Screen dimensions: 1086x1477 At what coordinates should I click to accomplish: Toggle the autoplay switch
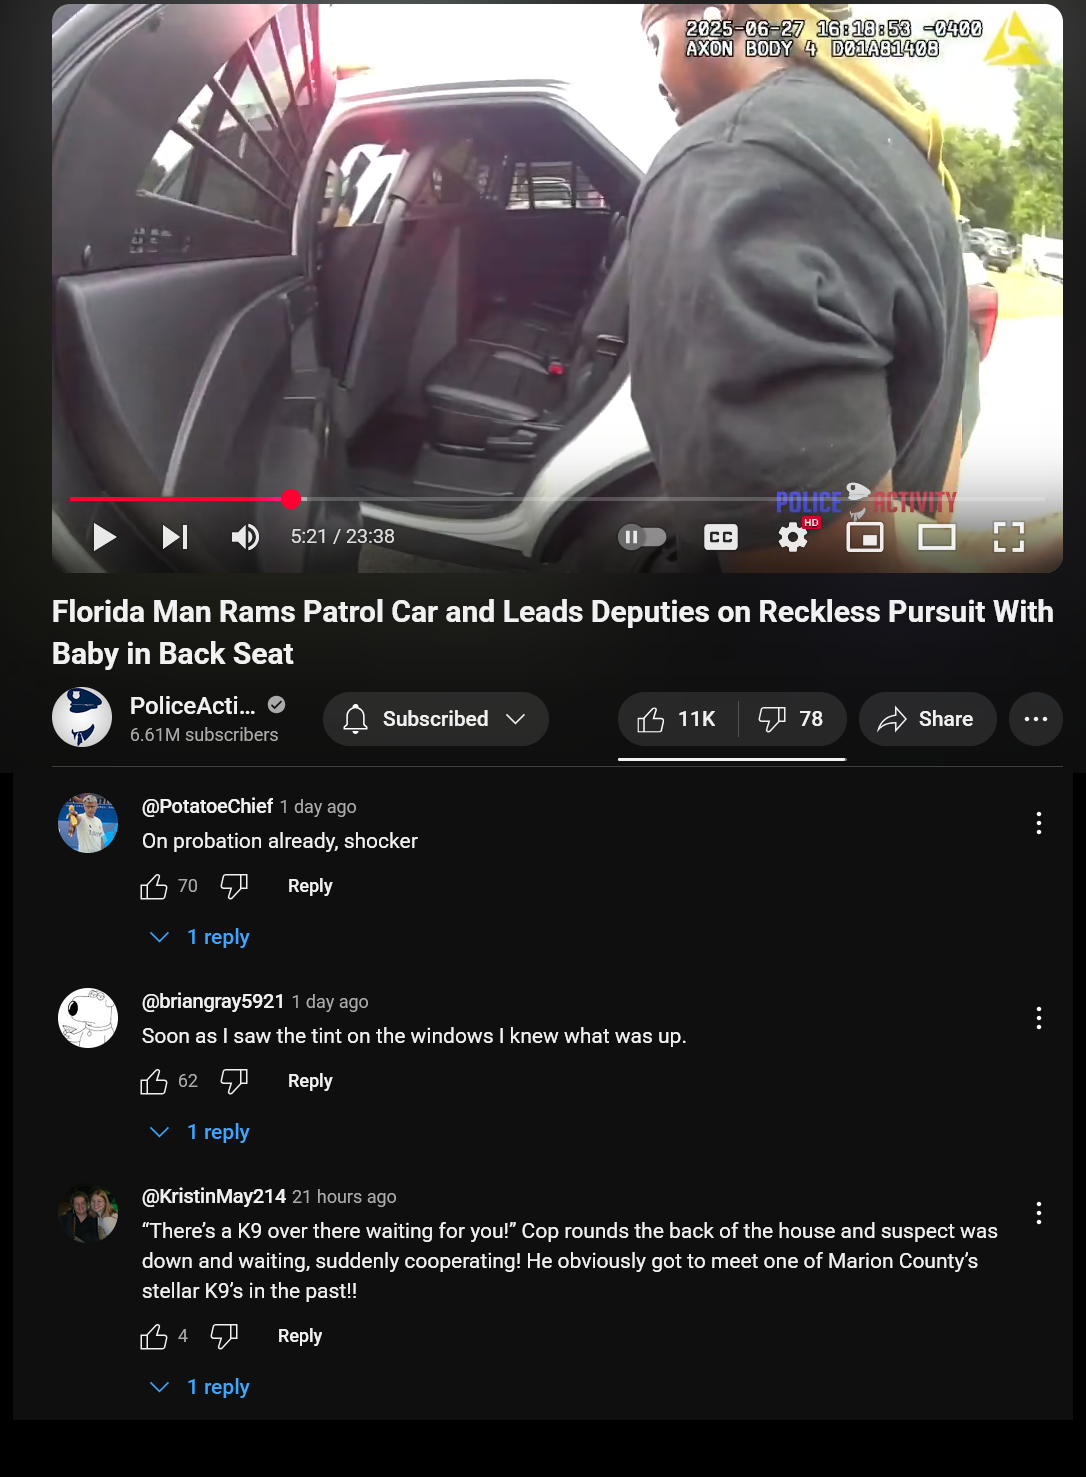pos(642,537)
